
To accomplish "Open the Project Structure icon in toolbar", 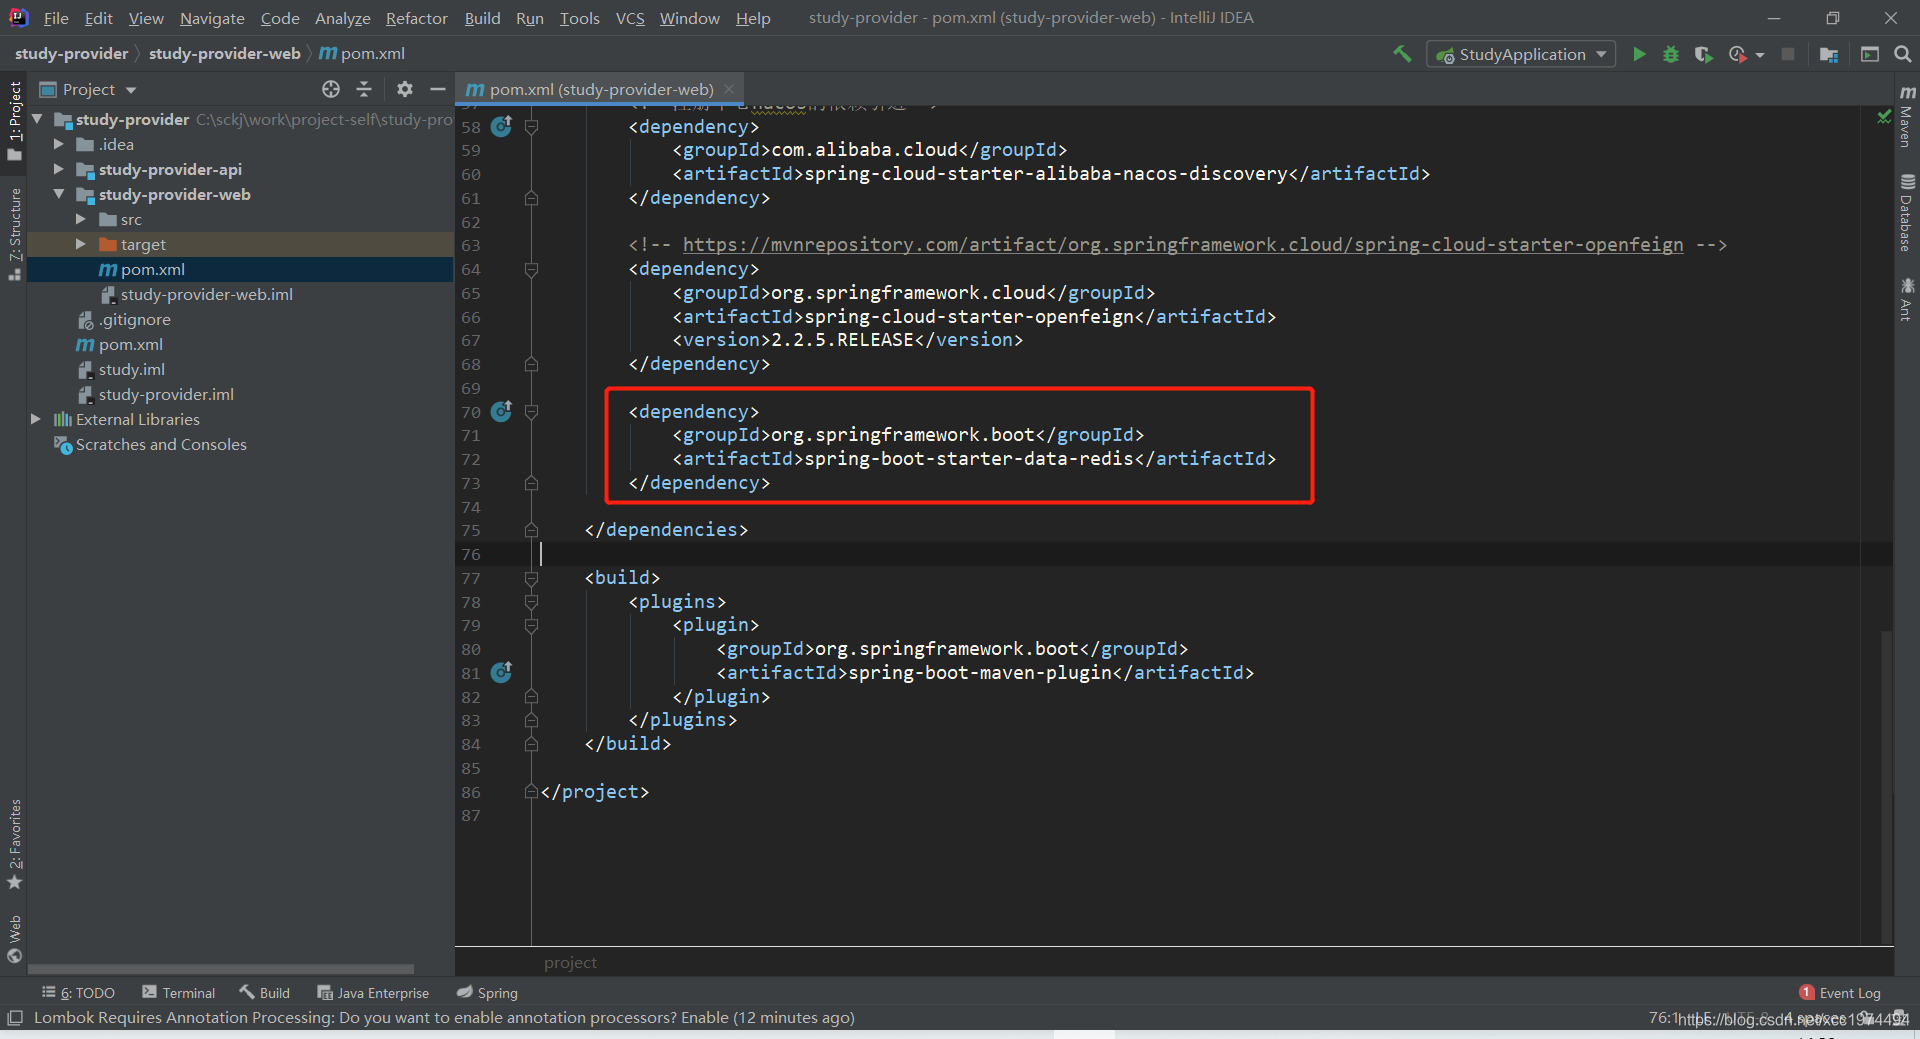I will pos(1829,54).
